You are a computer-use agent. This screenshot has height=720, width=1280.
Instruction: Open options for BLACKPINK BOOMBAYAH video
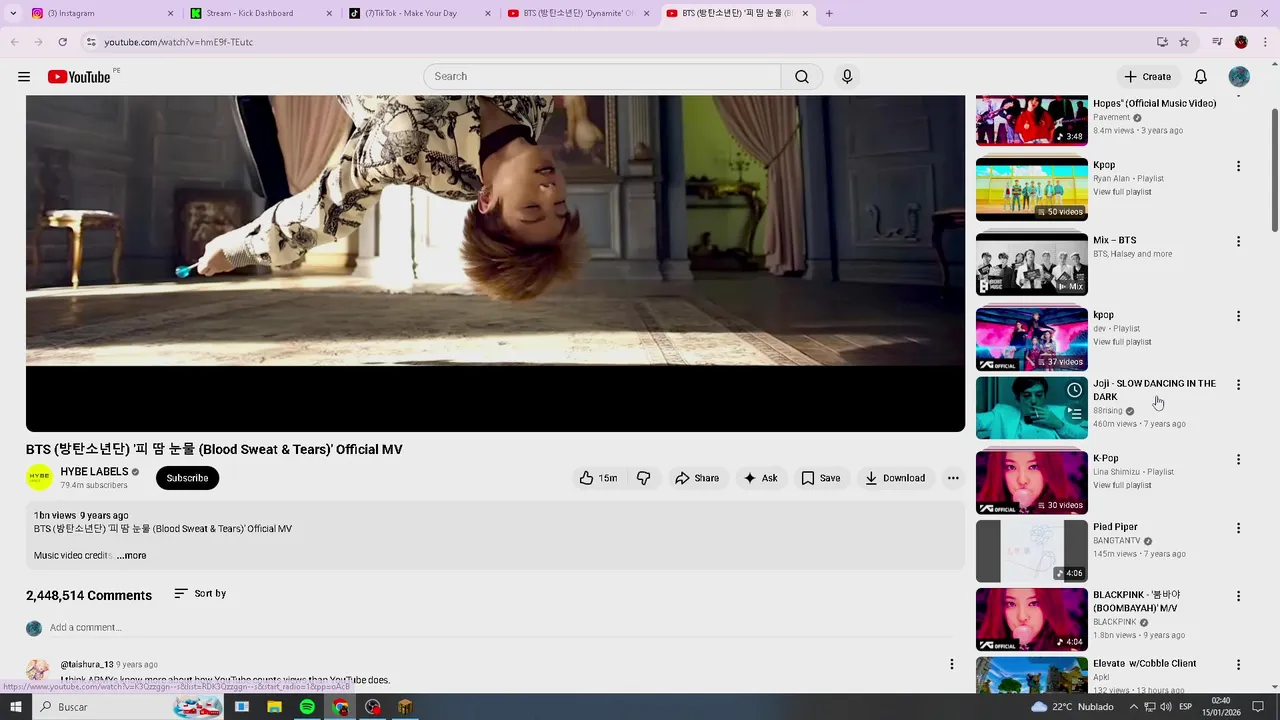tap(1238, 596)
